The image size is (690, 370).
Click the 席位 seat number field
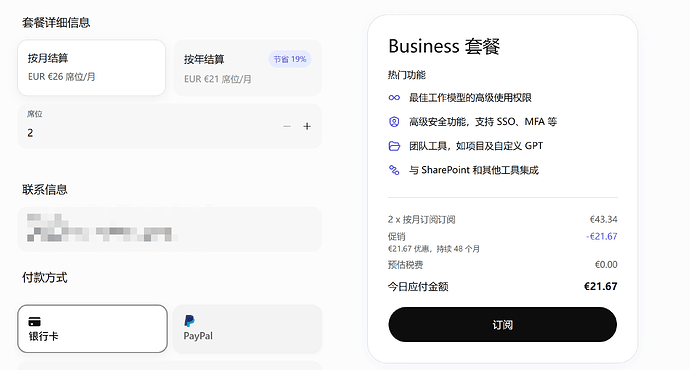pyautogui.click(x=169, y=126)
